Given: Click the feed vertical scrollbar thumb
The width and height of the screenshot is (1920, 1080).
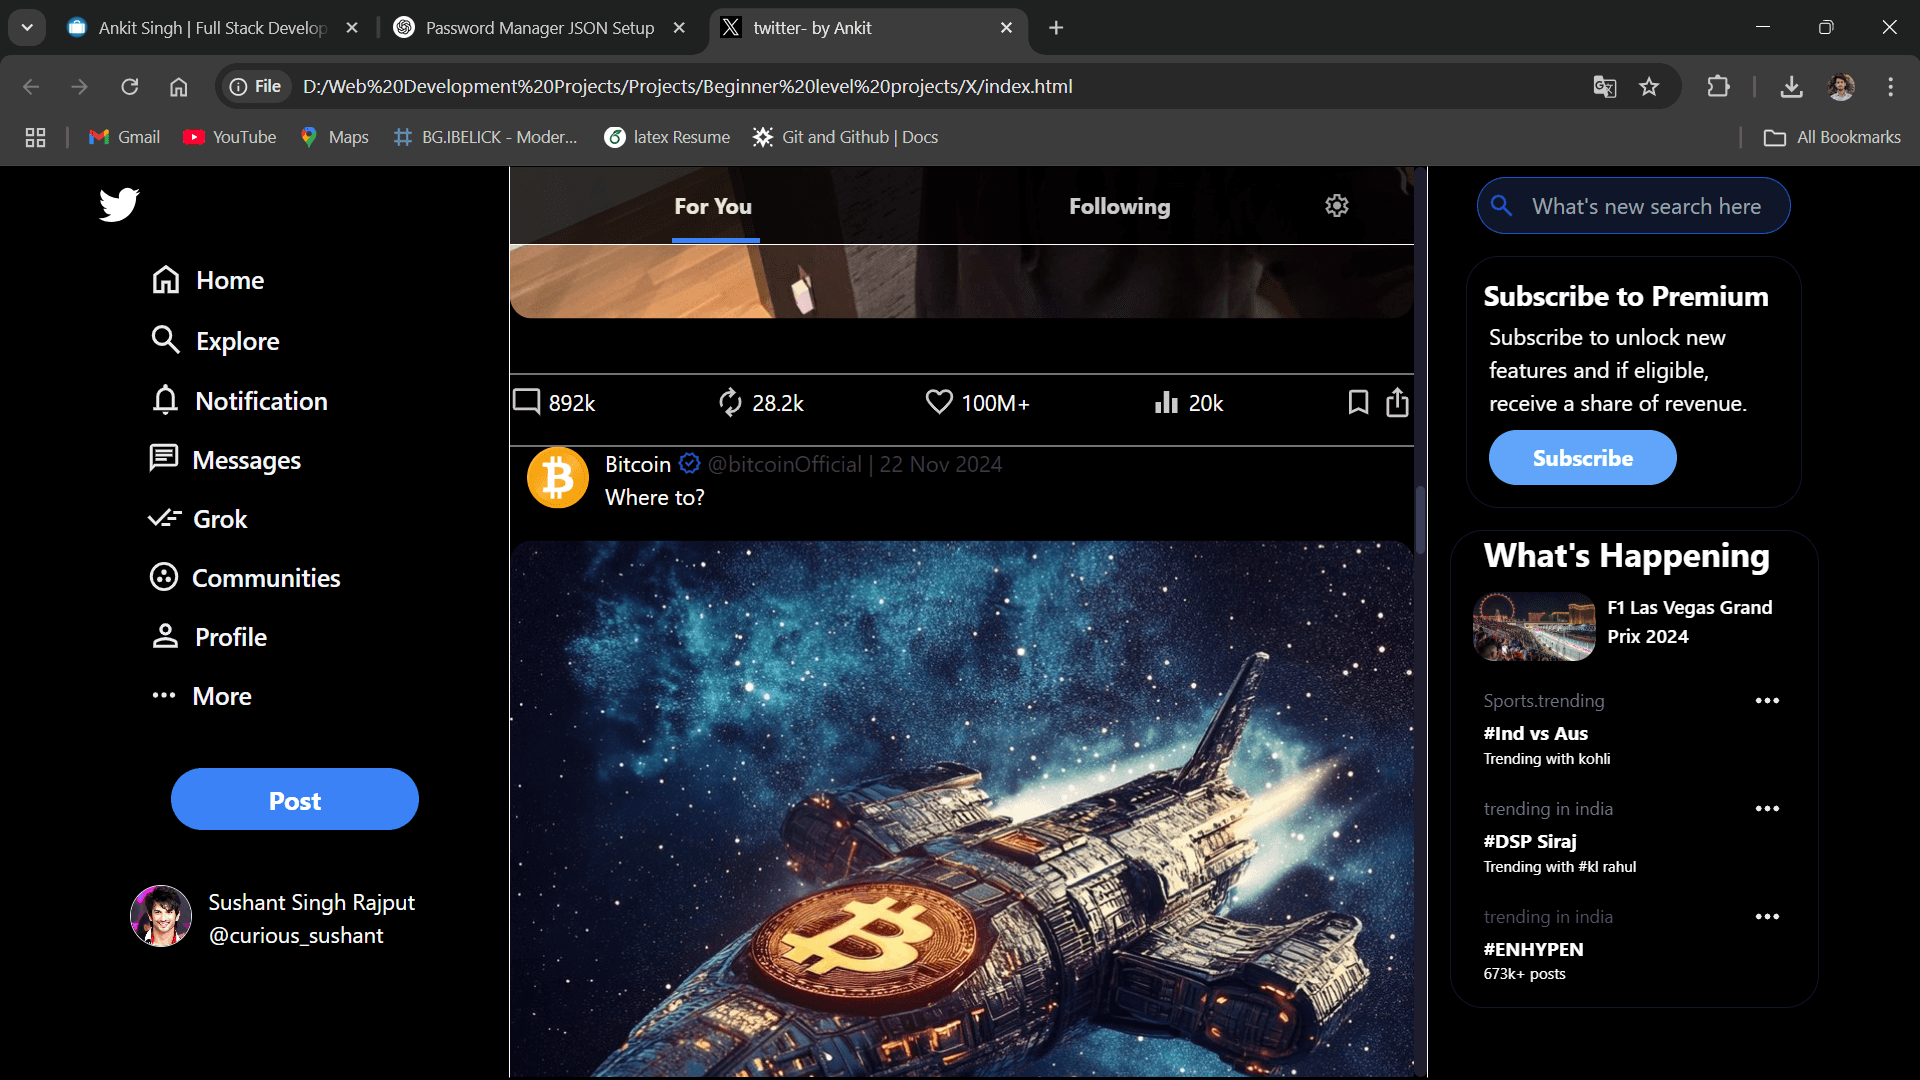Looking at the screenshot, I should 1420,519.
